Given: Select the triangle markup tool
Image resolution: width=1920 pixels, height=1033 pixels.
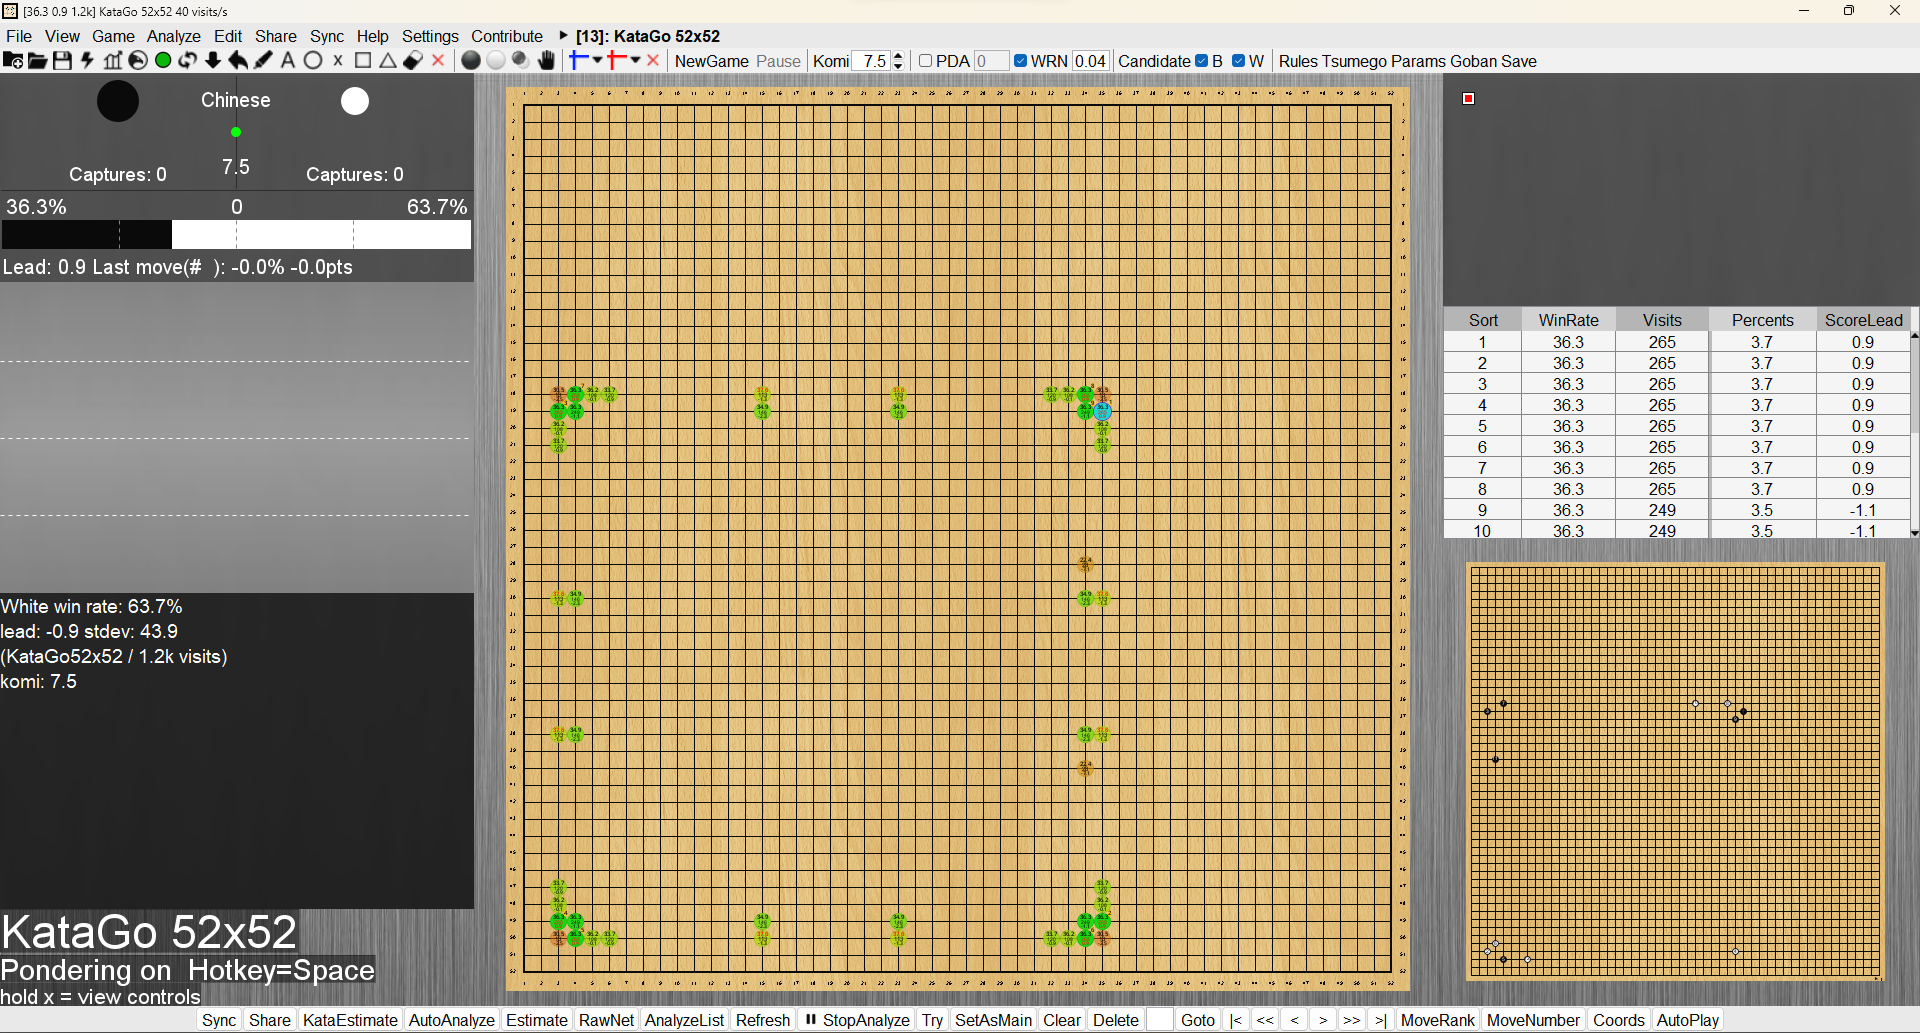Looking at the screenshot, I should pos(388,61).
